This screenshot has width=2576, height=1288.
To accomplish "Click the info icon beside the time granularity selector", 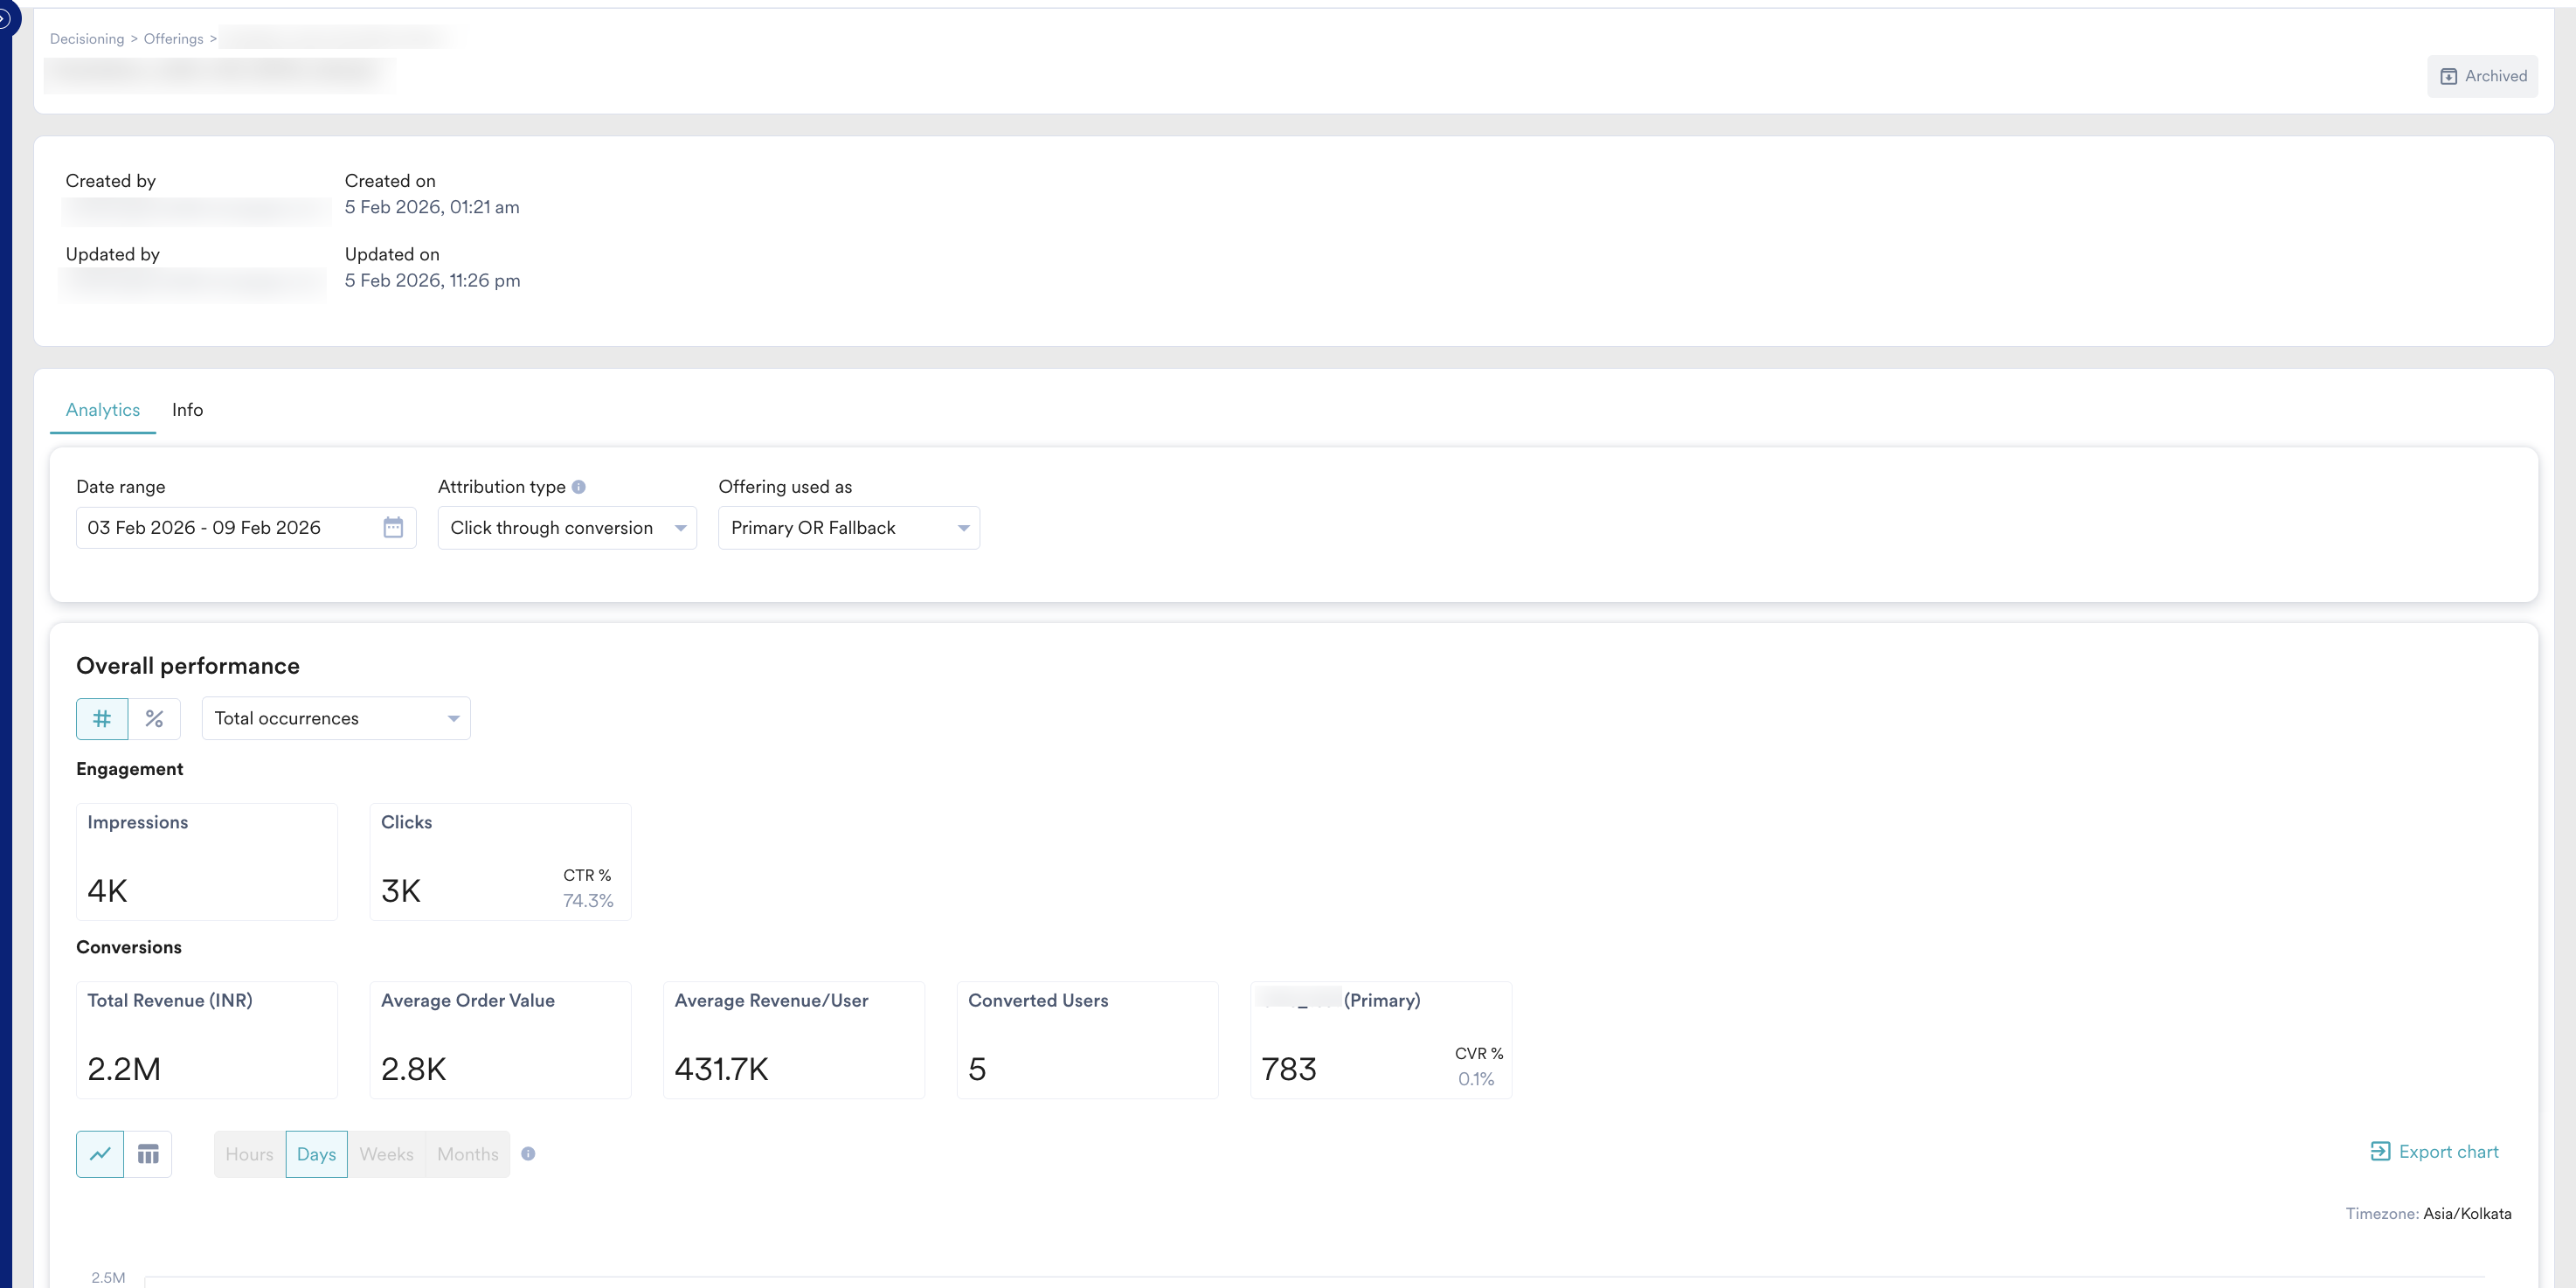I will 529,1153.
